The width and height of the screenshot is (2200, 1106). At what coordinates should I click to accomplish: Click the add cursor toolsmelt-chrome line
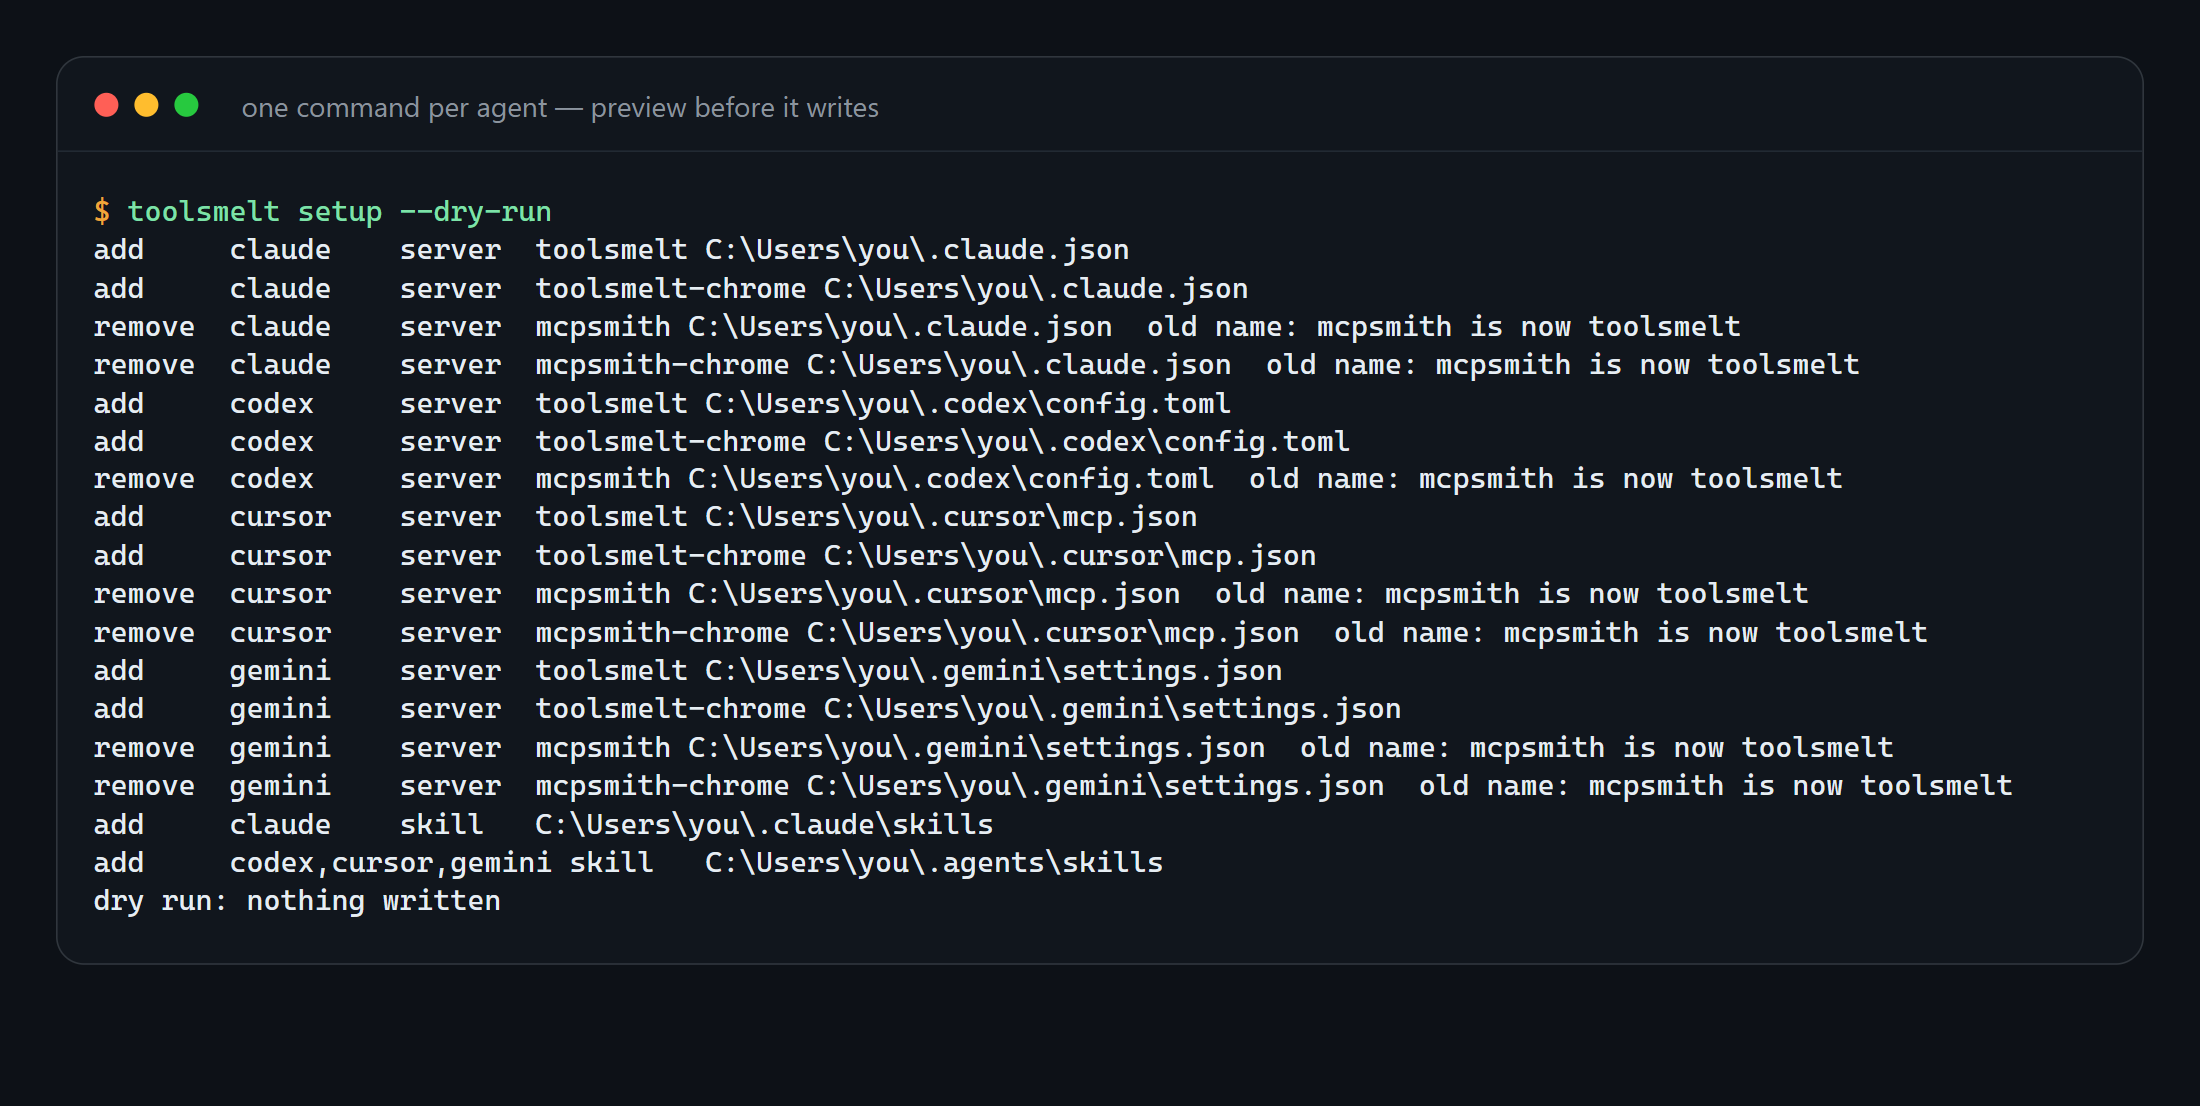pos(705,556)
